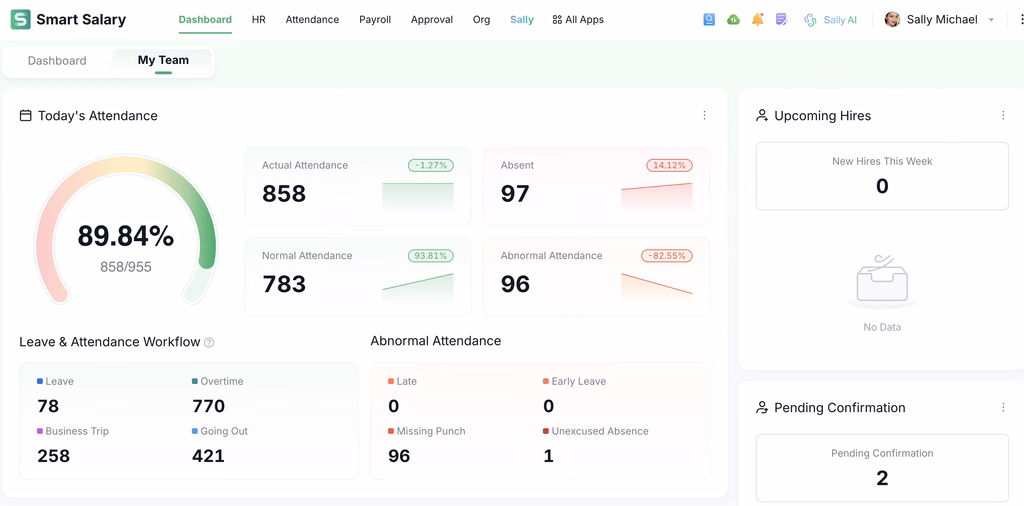Click help icon beside Leave & Attendance Workflow
The image size is (1024, 506).
209,342
